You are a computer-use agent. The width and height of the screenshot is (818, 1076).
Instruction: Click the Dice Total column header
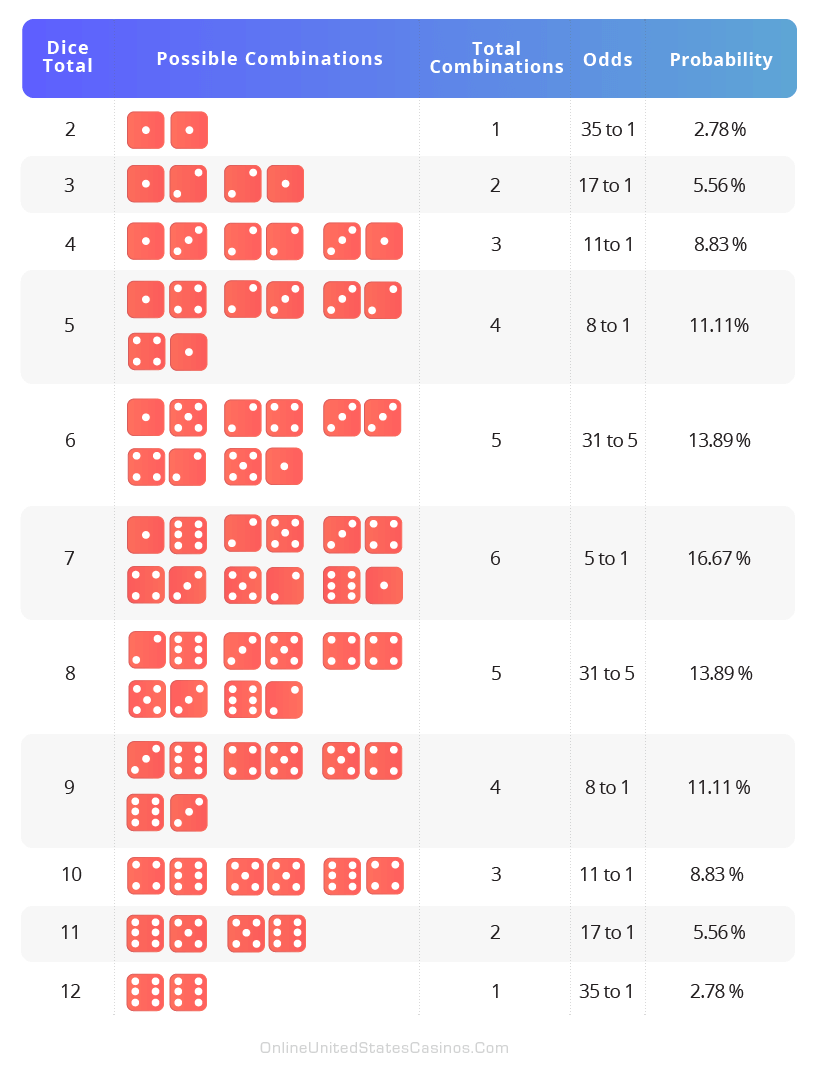click(68, 57)
